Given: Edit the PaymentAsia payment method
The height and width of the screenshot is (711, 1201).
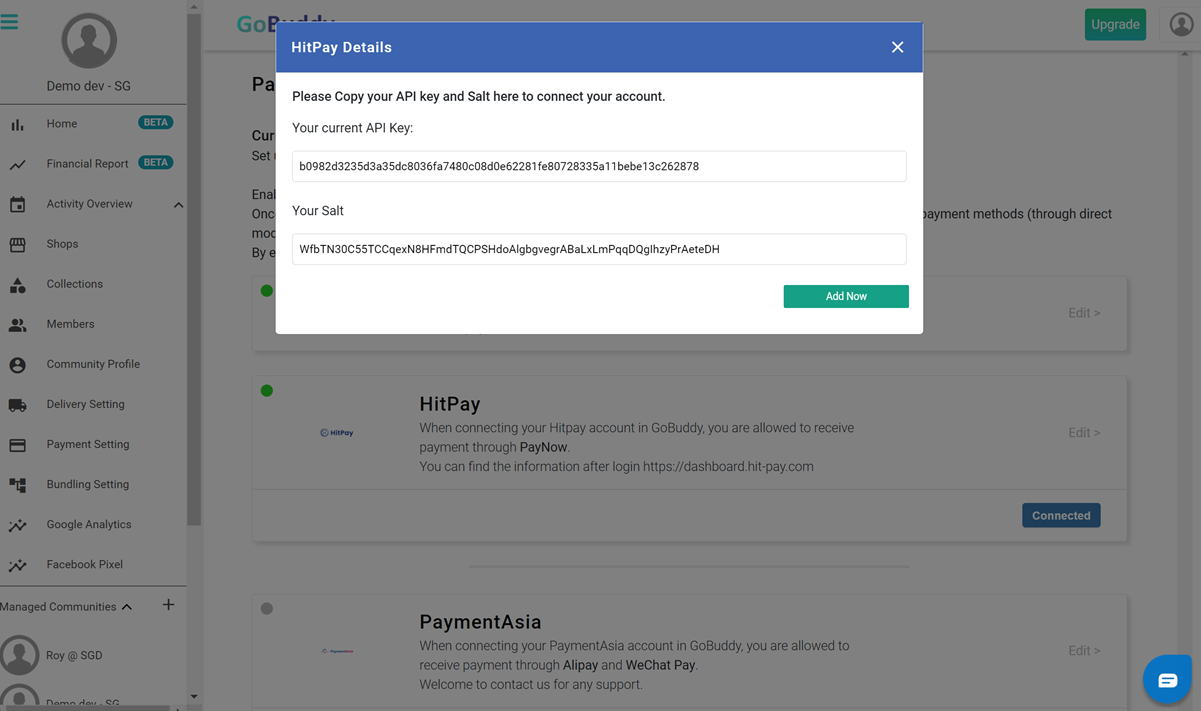Looking at the screenshot, I should pos(1084,651).
